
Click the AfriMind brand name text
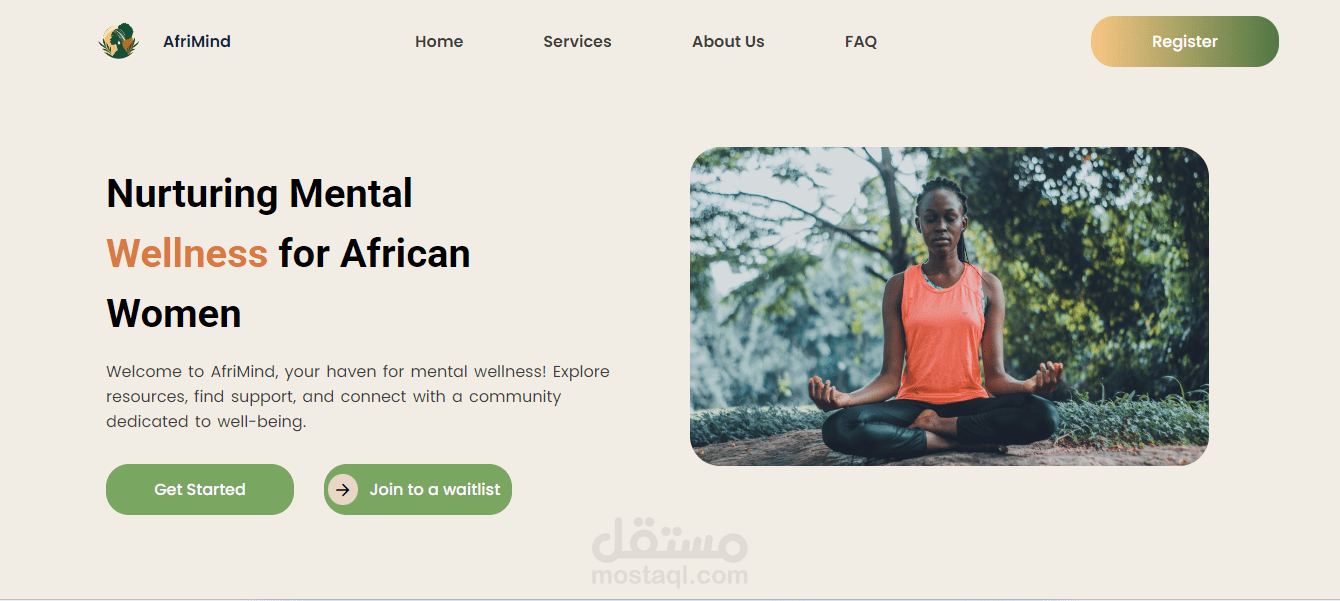coord(197,42)
